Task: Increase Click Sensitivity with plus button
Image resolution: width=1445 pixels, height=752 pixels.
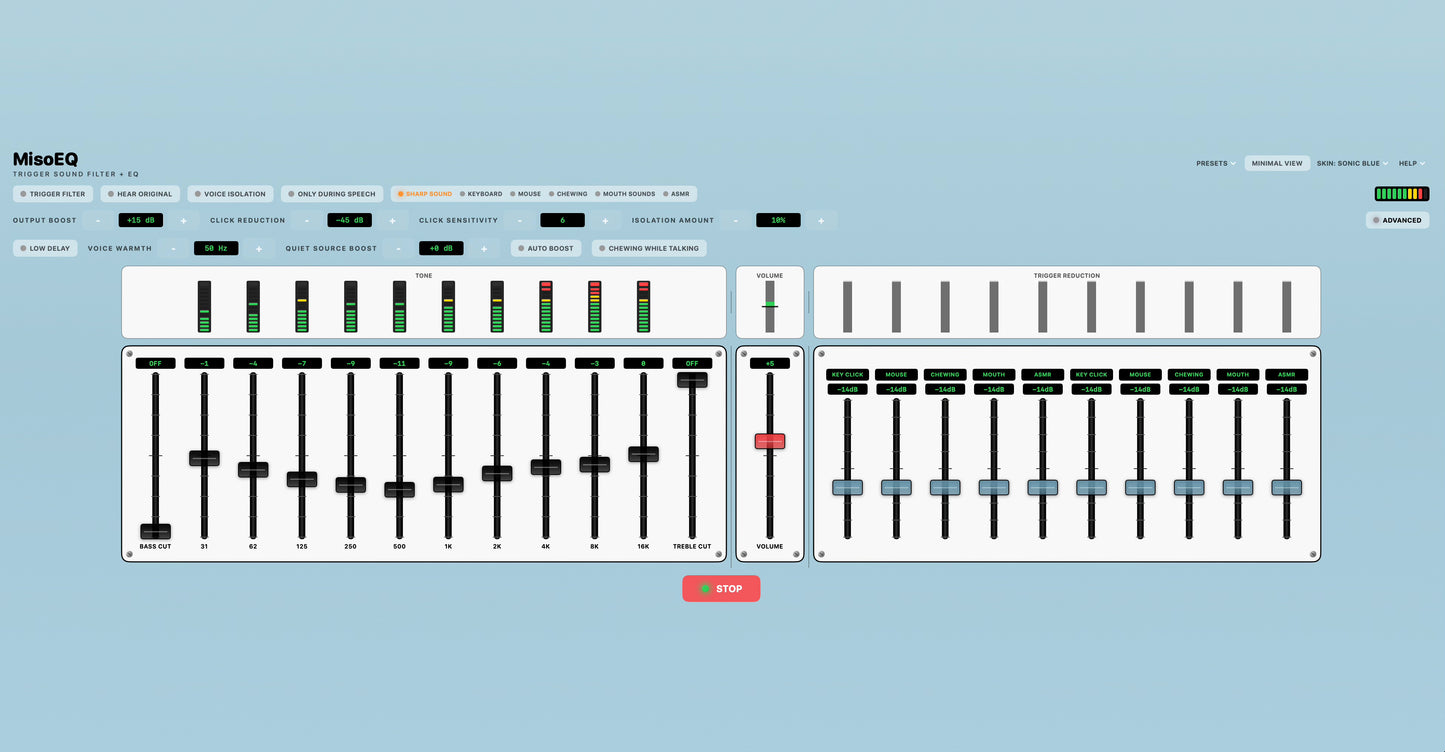Action: 605,220
